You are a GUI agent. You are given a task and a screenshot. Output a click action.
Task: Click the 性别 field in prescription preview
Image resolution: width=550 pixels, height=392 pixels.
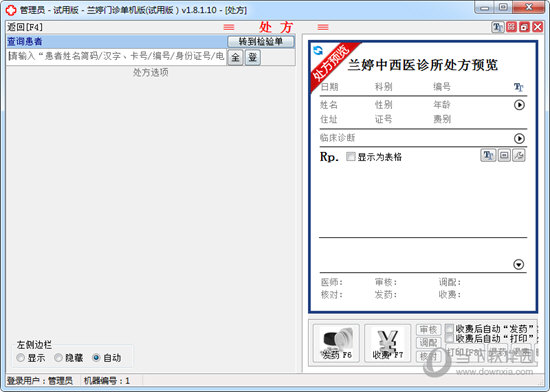(383, 104)
